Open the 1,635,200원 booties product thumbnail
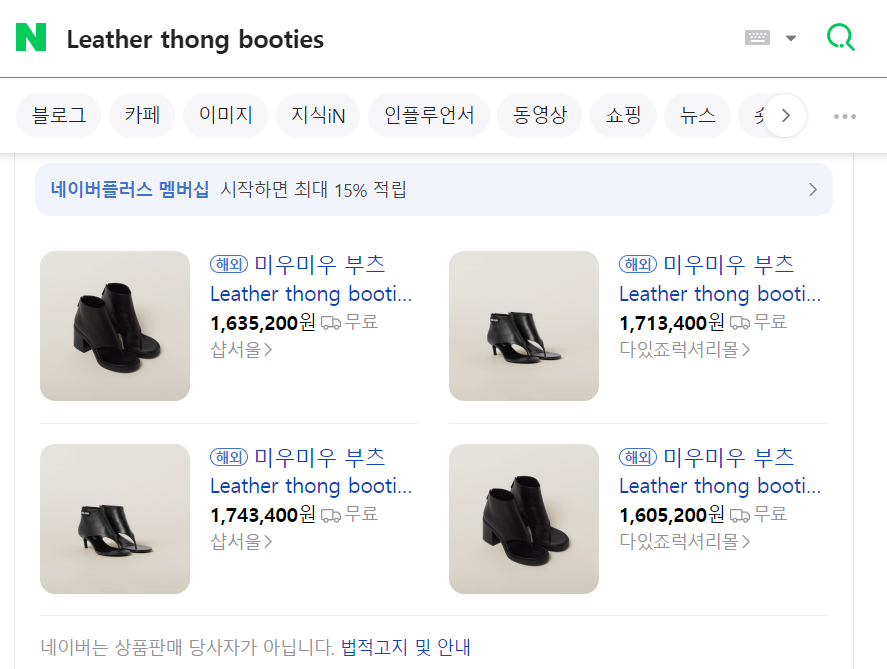Image resolution: width=887 pixels, height=669 pixels. [x=115, y=326]
